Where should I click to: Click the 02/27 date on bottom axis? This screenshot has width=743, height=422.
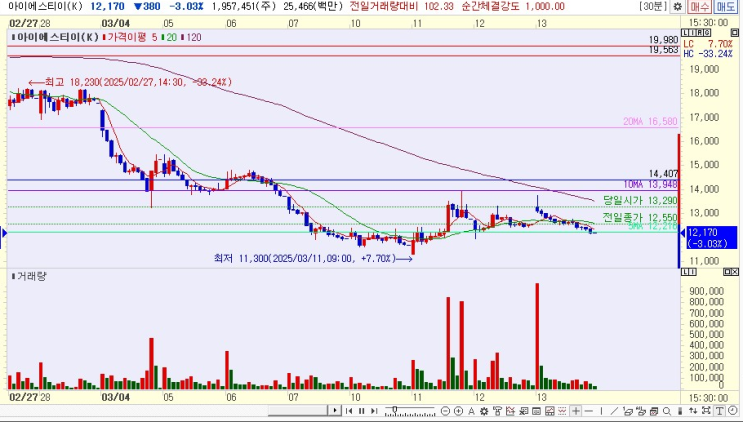pos(24,397)
